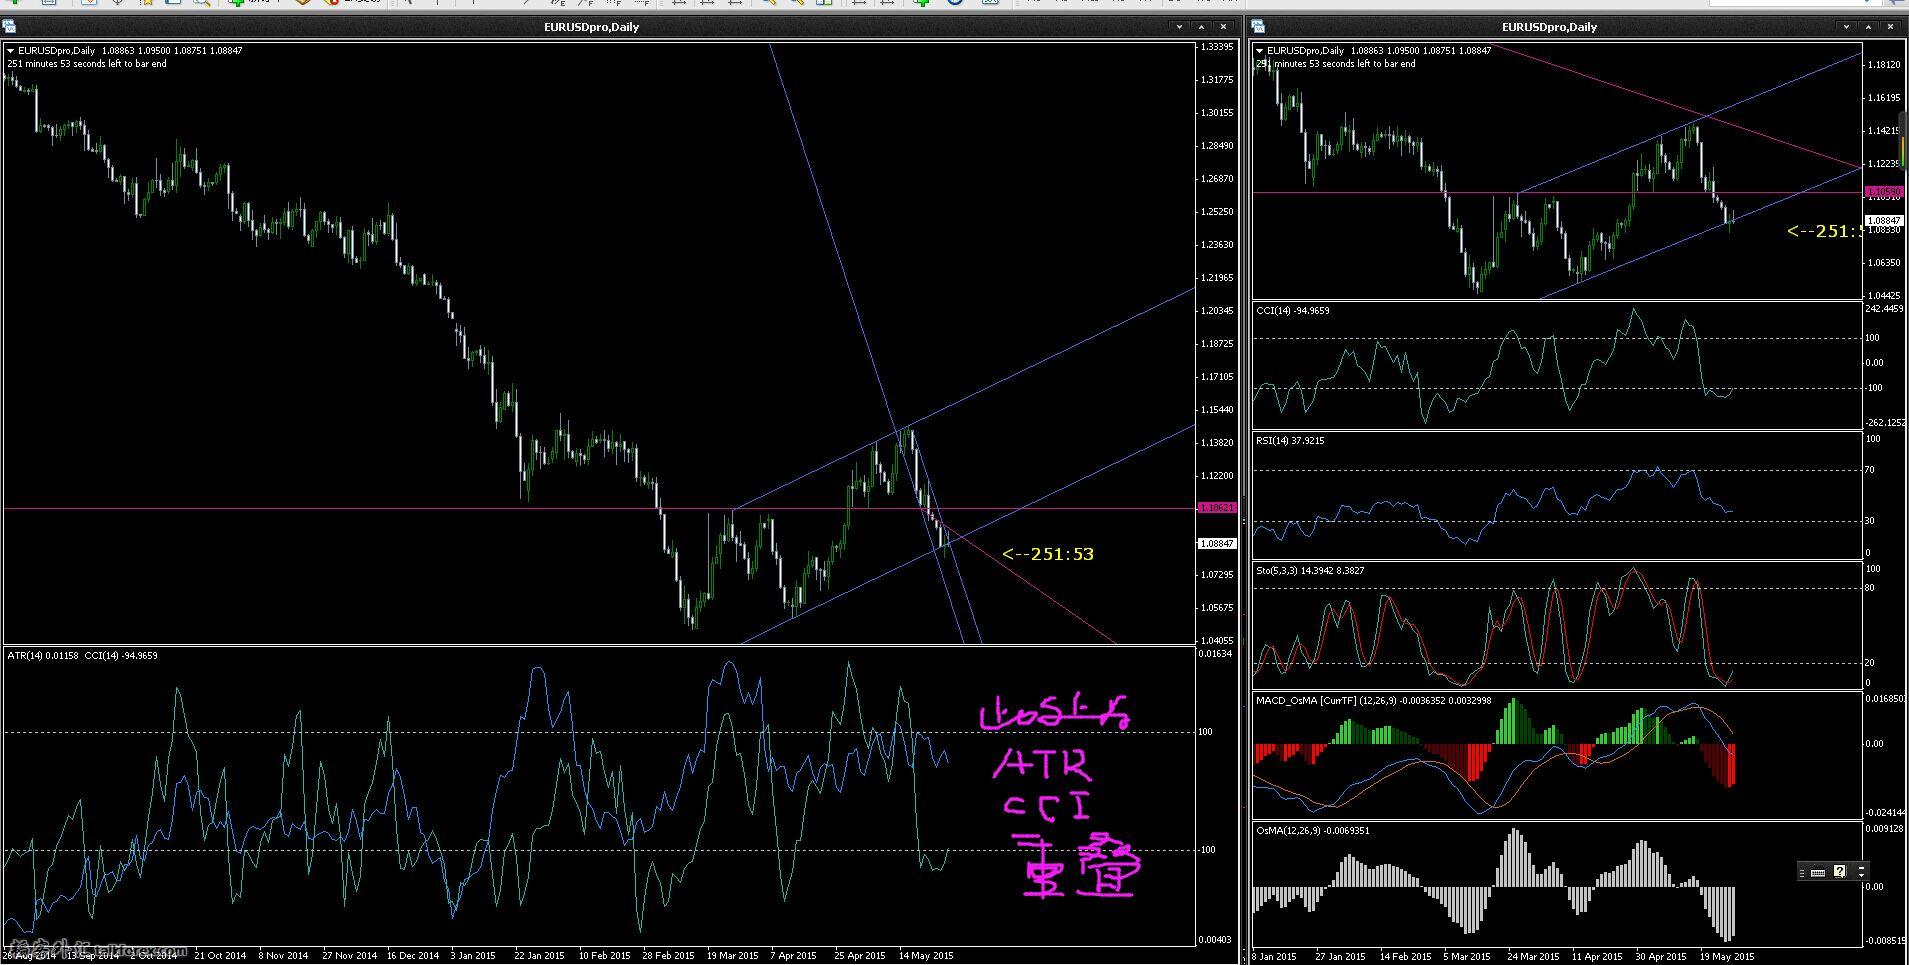The height and width of the screenshot is (965, 1909).
Task: Restore the right chart window with the up arrow
Action: coord(1869,27)
